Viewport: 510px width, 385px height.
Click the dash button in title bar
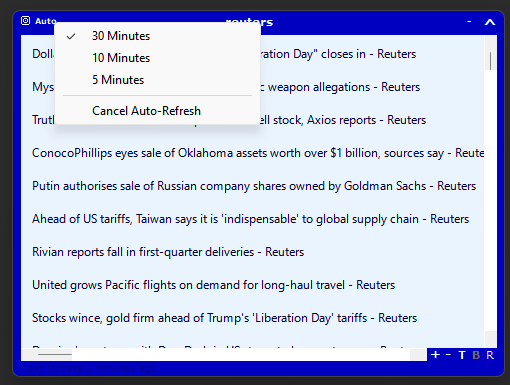click(x=469, y=22)
